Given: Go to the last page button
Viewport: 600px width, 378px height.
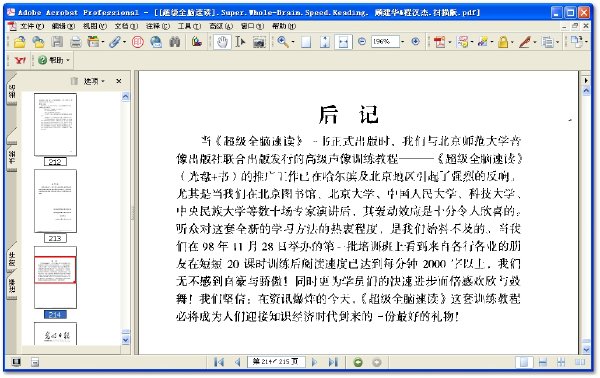Looking at the screenshot, I should point(333,362).
